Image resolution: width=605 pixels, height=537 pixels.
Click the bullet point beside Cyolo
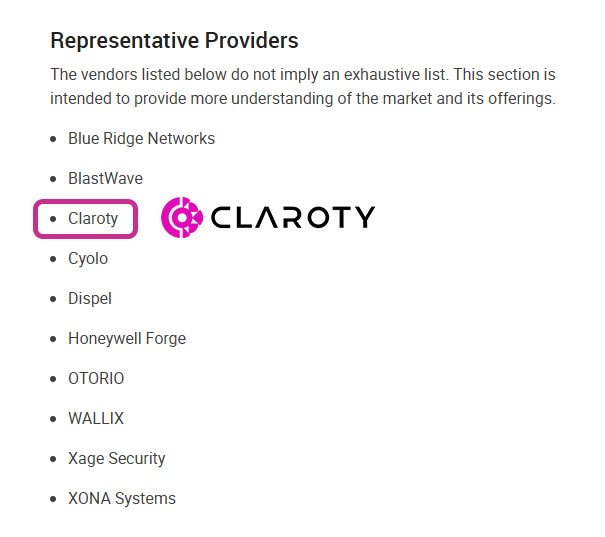54,259
